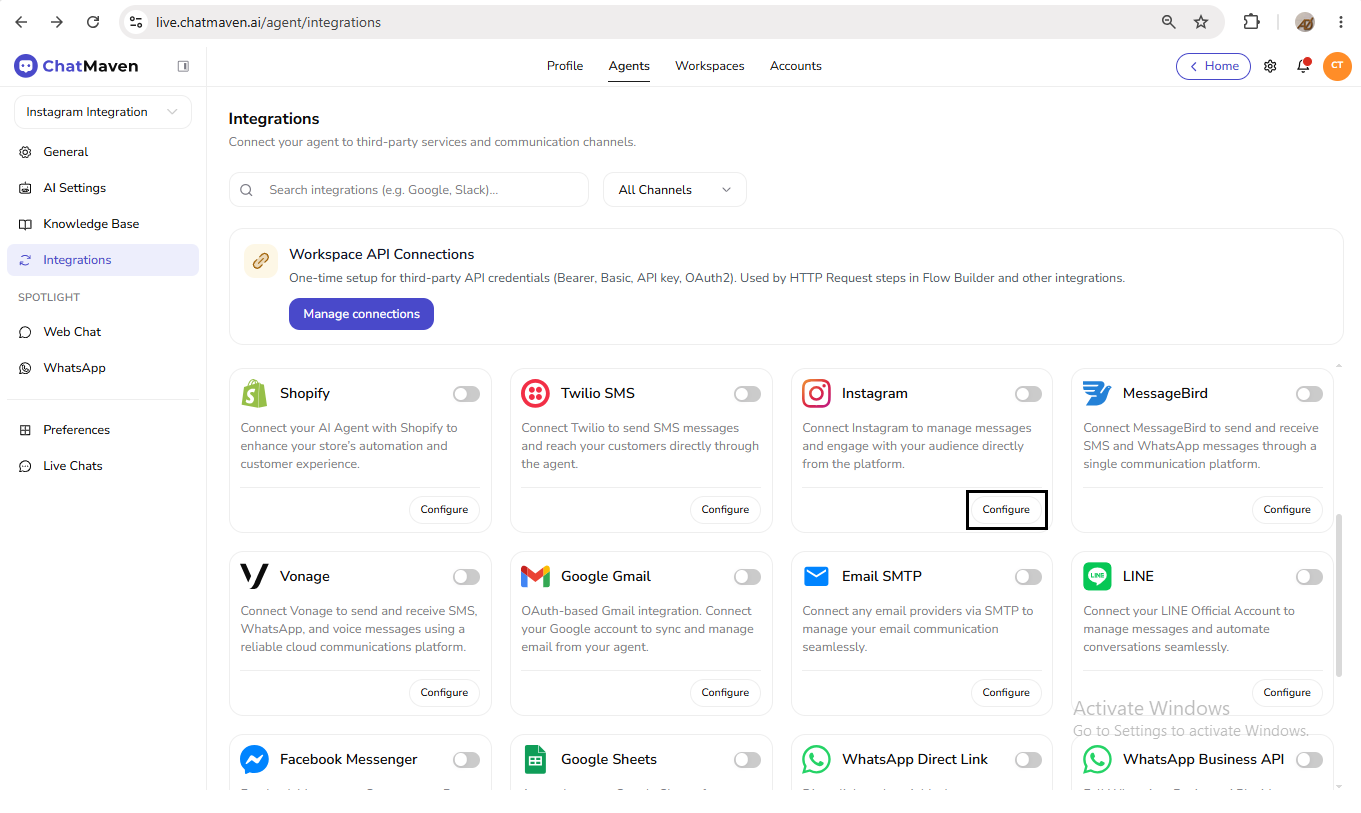1361x813 pixels.
Task: Open AI Settings in the sidebar
Action: [103, 188]
